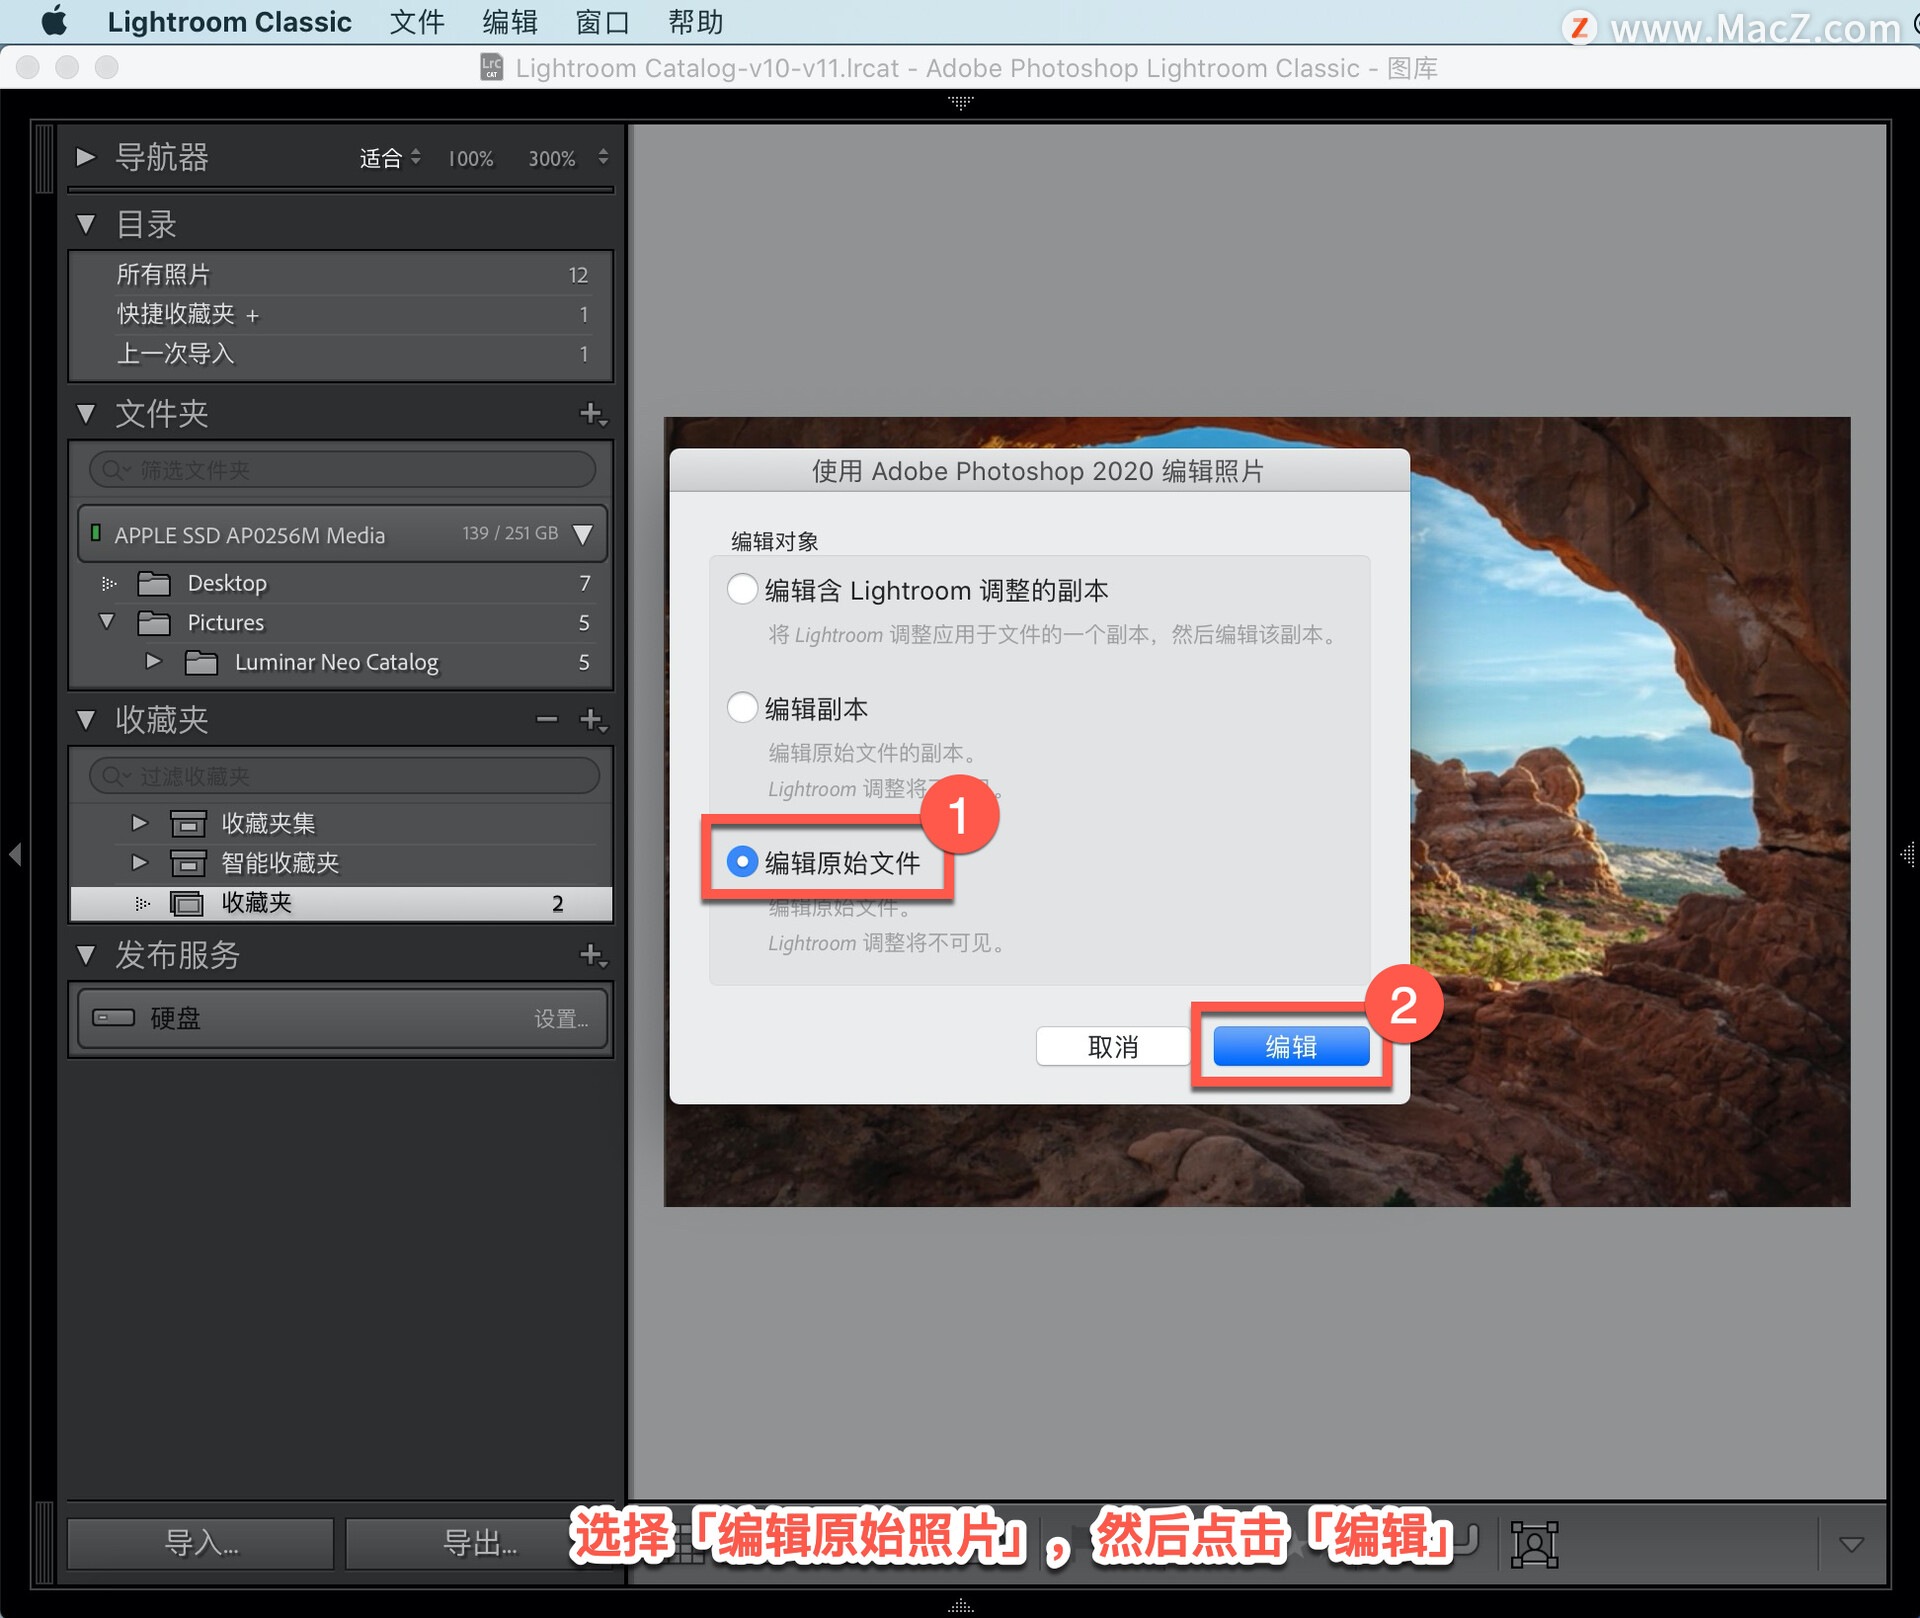
Task: Open the 窗口 Window menu
Action: click(x=603, y=22)
